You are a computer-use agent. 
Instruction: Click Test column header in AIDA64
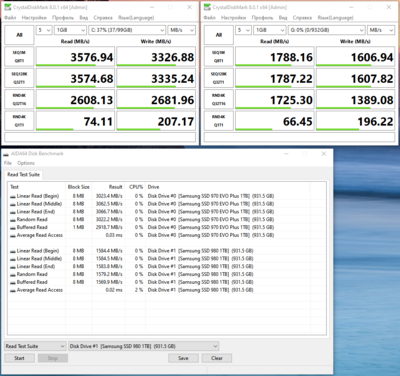pos(37,187)
